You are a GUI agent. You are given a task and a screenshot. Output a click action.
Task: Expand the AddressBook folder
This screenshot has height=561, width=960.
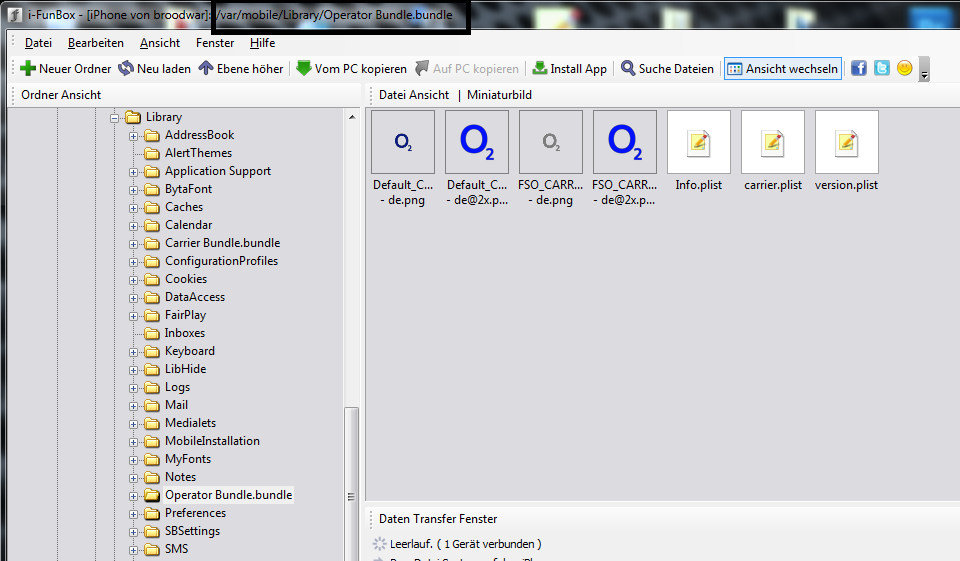(x=133, y=136)
